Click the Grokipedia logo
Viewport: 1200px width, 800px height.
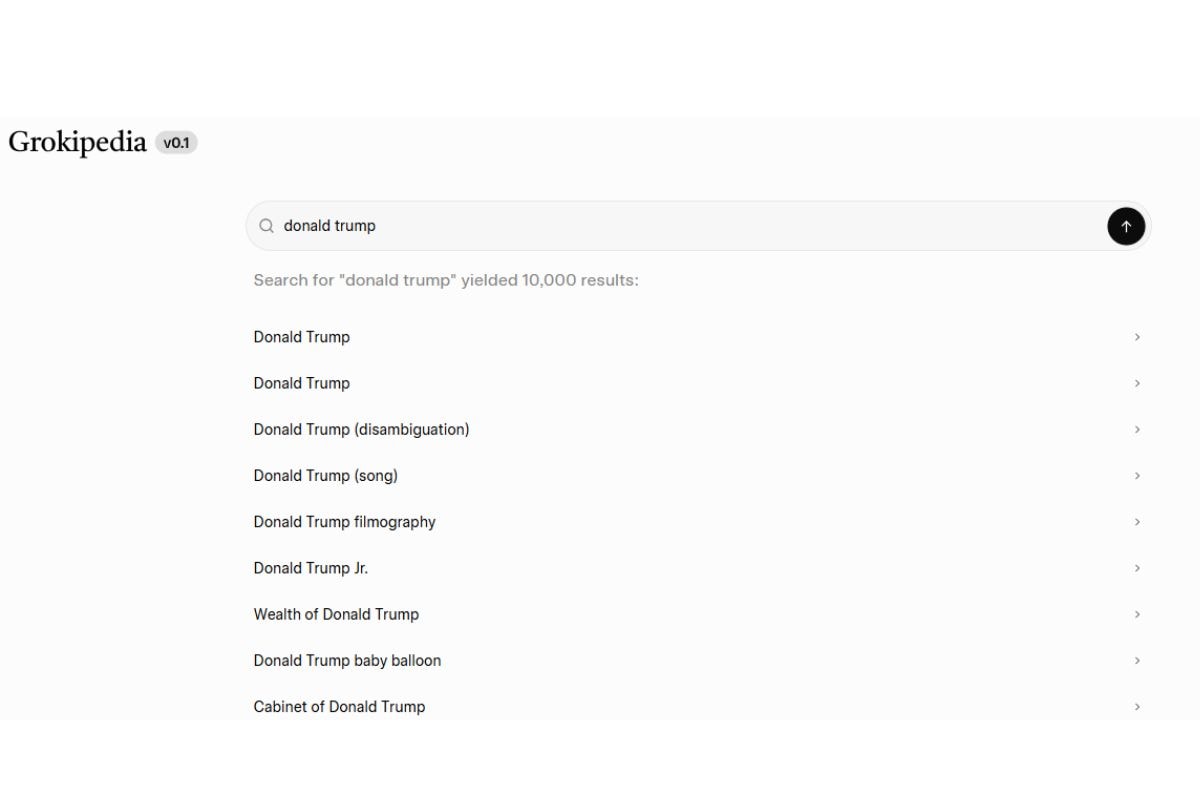click(x=78, y=142)
